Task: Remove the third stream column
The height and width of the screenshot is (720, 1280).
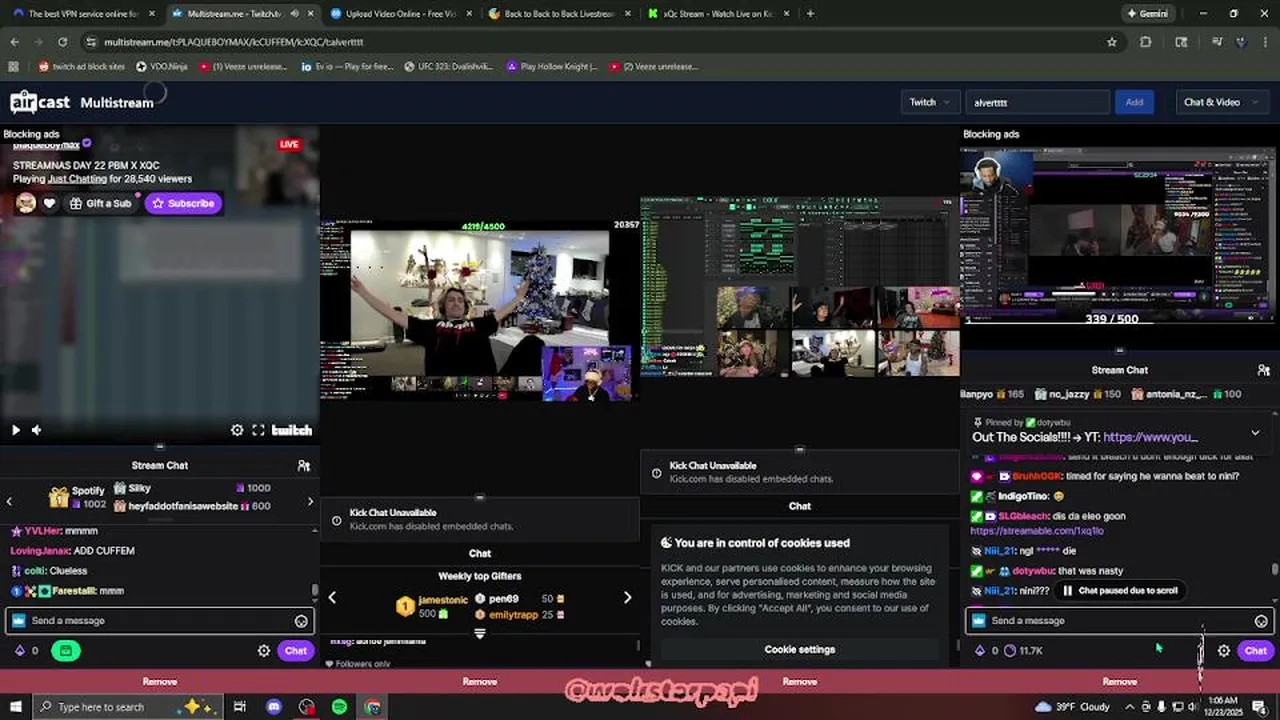Action: tap(800, 681)
